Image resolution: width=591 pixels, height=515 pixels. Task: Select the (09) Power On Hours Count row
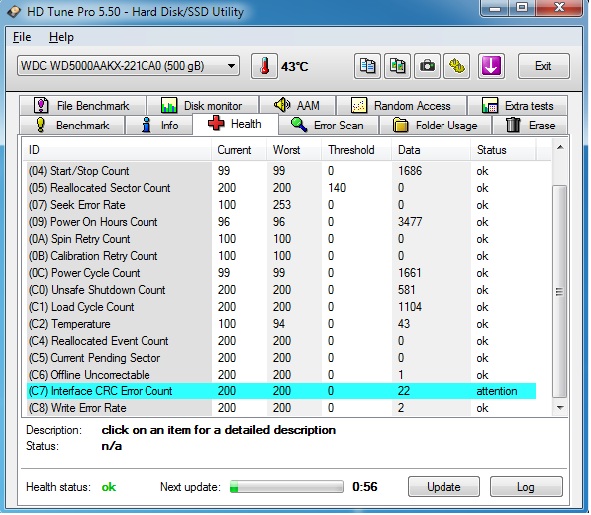tap(281, 222)
